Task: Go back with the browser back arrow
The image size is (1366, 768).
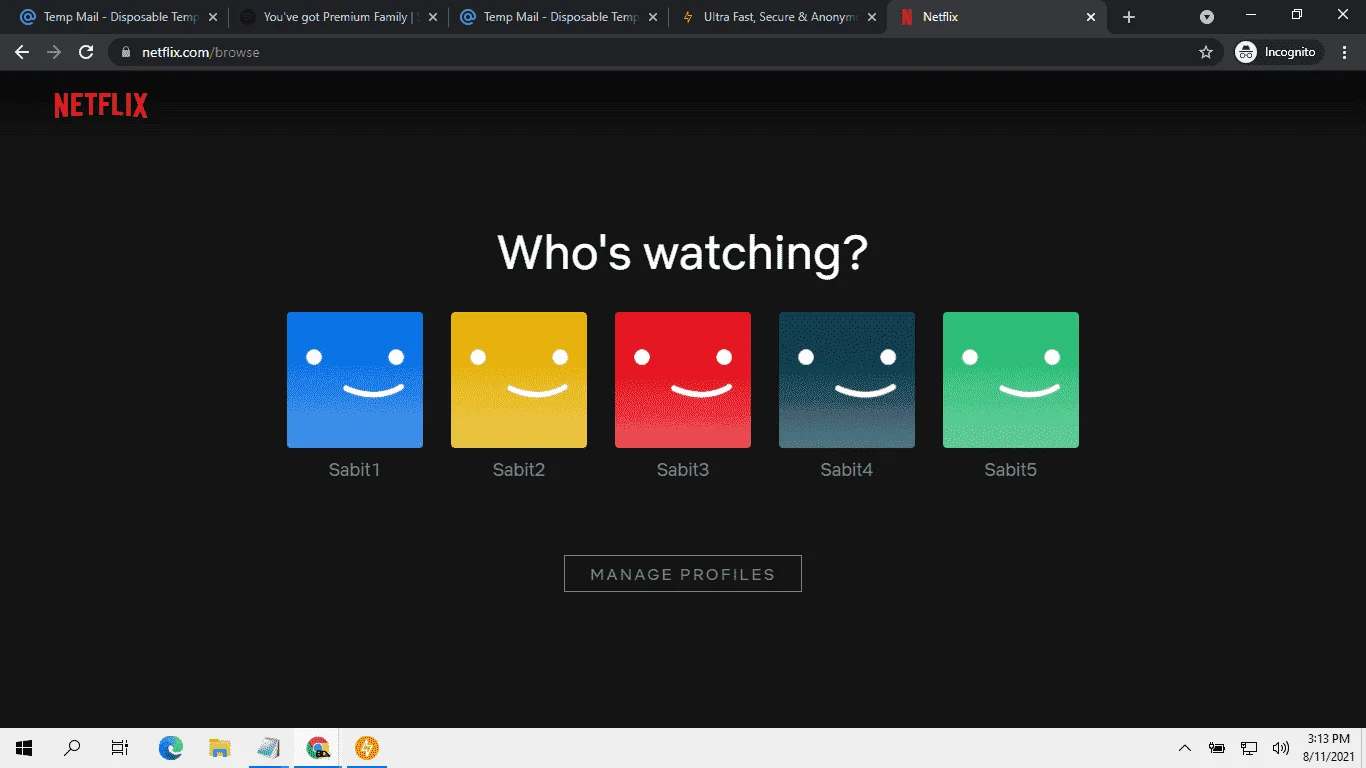Action: pyautogui.click(x=22, y=52)
